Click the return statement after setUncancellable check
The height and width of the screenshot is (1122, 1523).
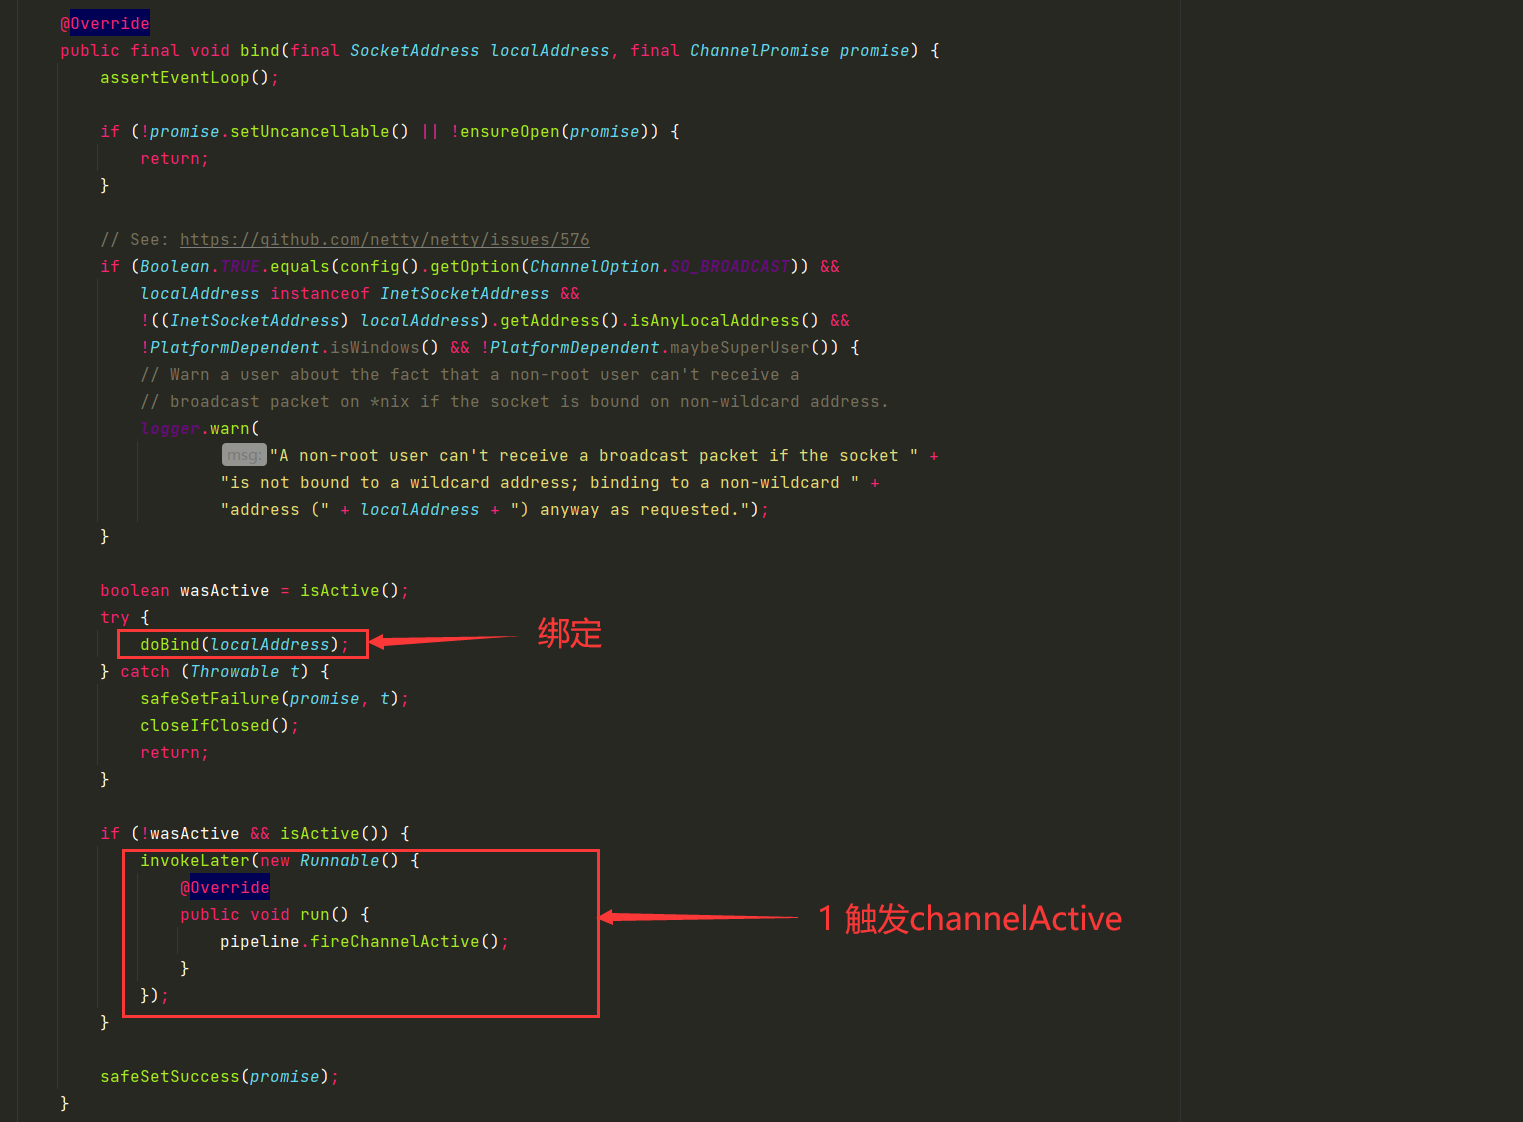point(174,158)
